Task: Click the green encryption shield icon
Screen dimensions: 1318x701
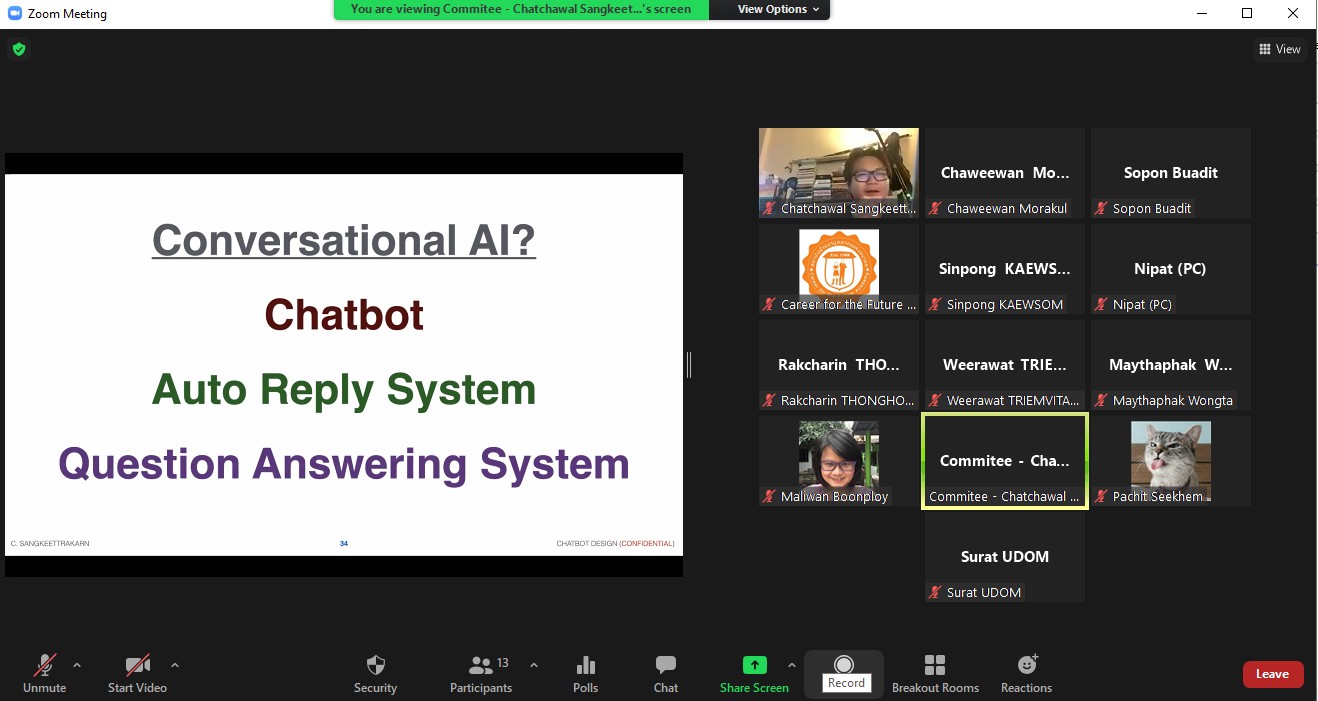Action: click(19, 49)
